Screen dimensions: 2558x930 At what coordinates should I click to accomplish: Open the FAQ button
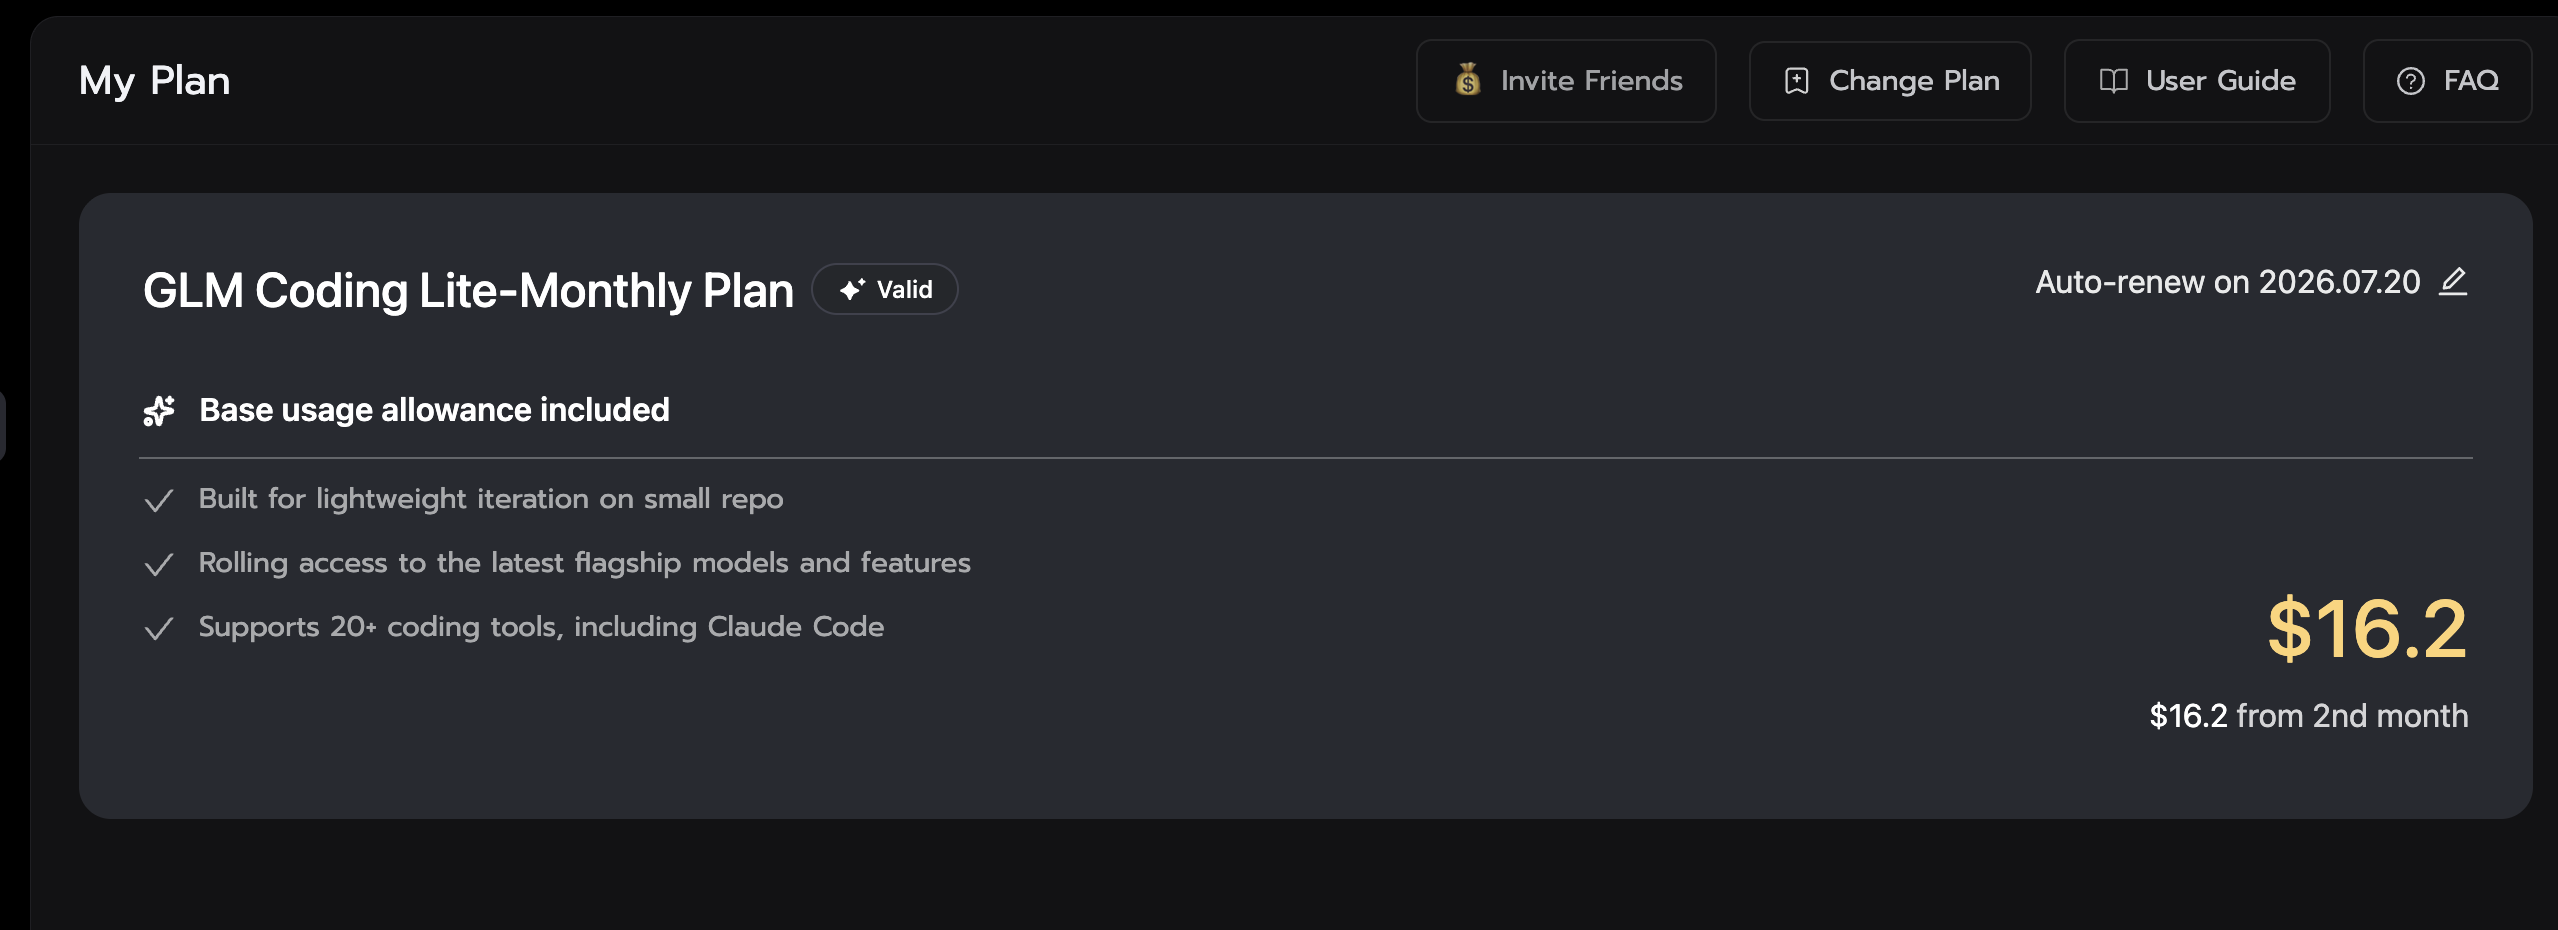point(2447,81)
